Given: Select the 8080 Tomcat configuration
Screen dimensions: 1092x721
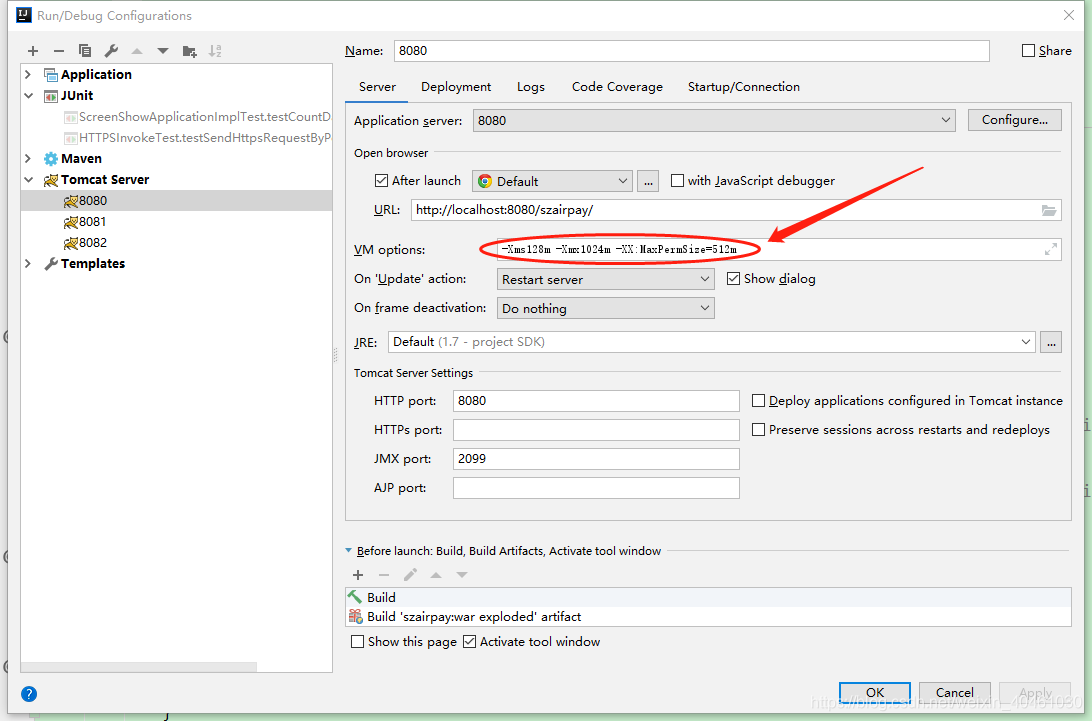Looking at the screenshot, I should (x=176, y=201).
